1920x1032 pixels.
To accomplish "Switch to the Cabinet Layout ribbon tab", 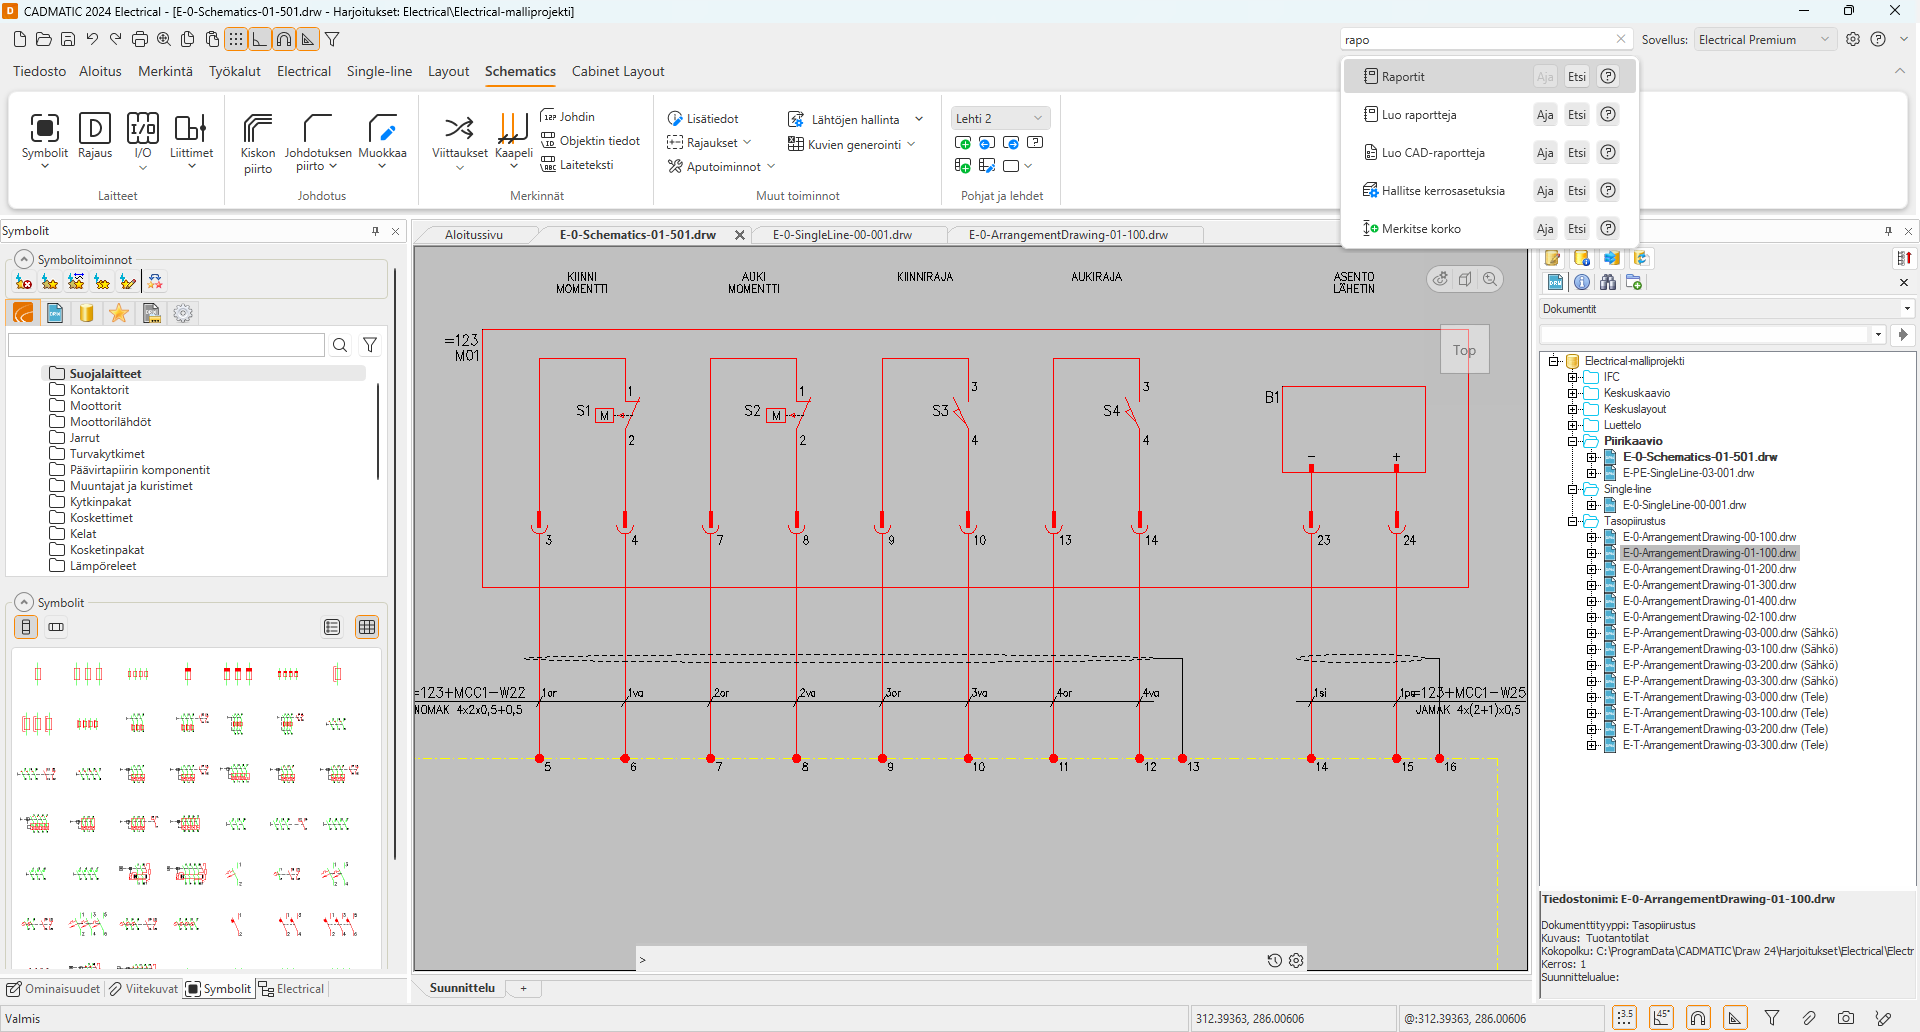I will click(x=617, y=71).
